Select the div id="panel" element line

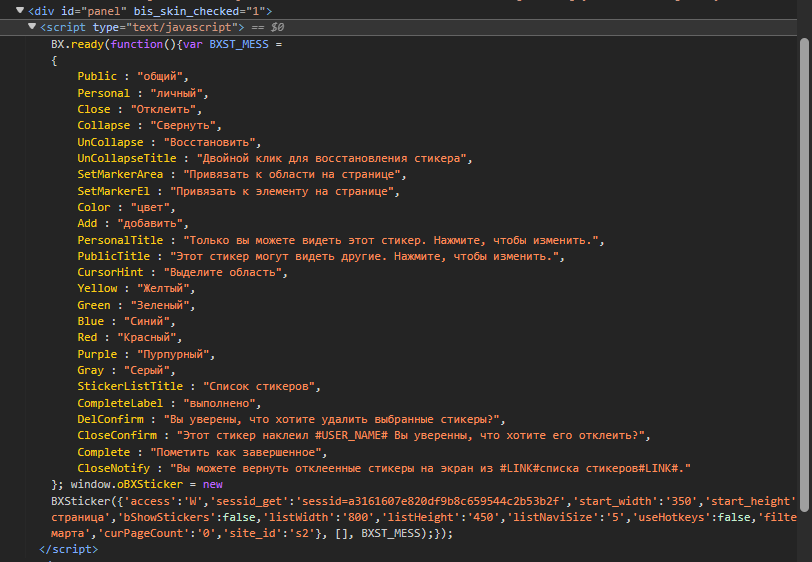150,11
